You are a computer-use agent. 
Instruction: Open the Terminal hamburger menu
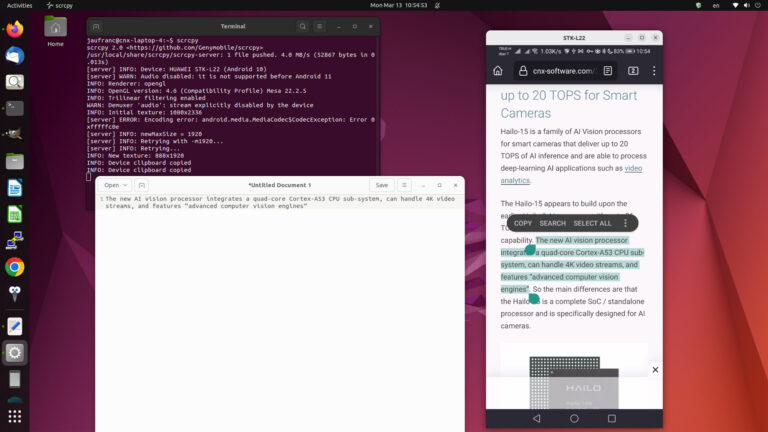point(319,26)
